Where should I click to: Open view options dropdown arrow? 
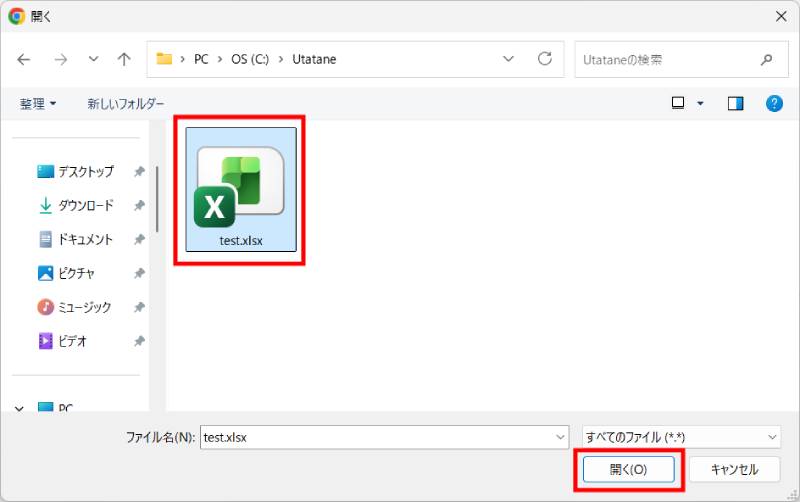(x=701, y=104)
